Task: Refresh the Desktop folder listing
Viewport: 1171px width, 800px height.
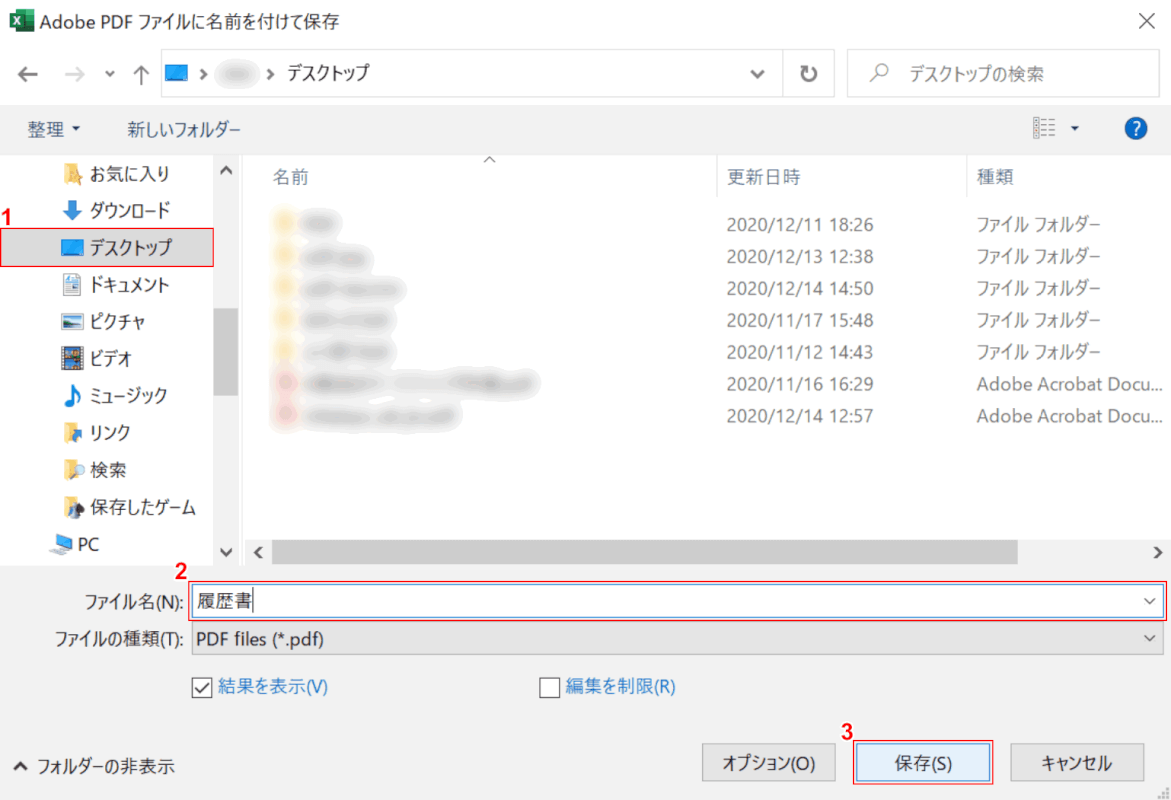Action: 808,74
